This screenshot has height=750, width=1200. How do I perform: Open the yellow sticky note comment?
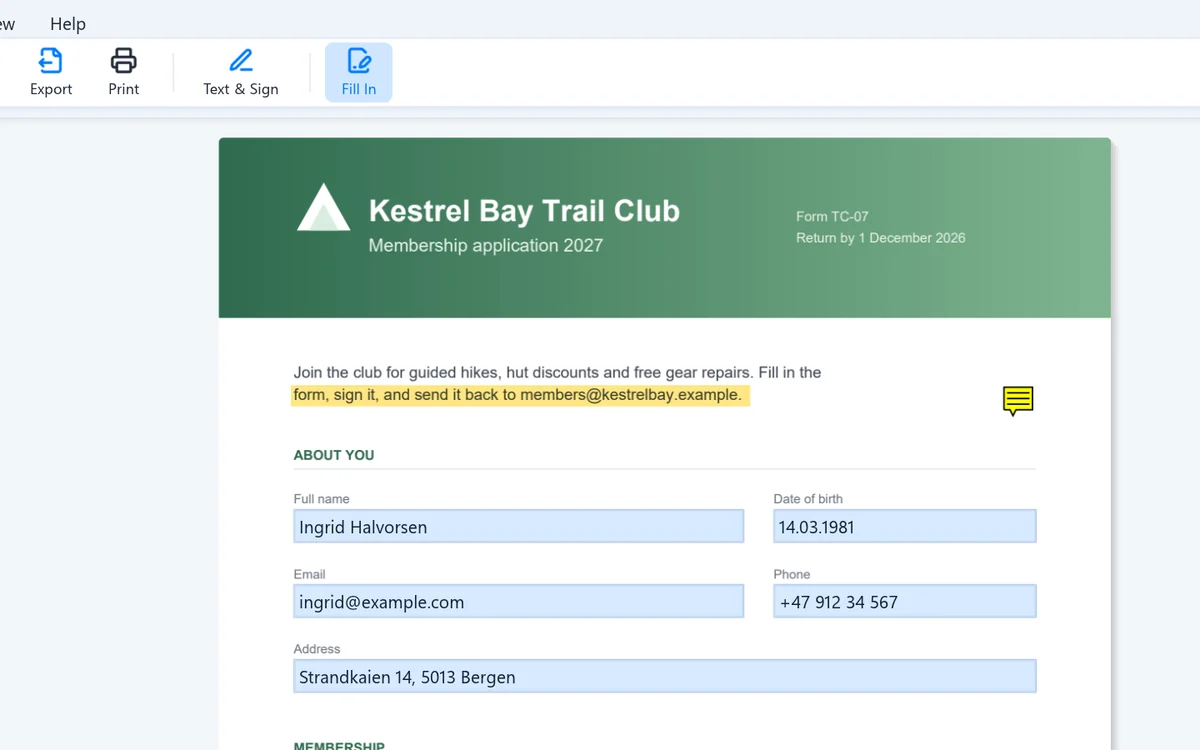(x=1018, y=401)
